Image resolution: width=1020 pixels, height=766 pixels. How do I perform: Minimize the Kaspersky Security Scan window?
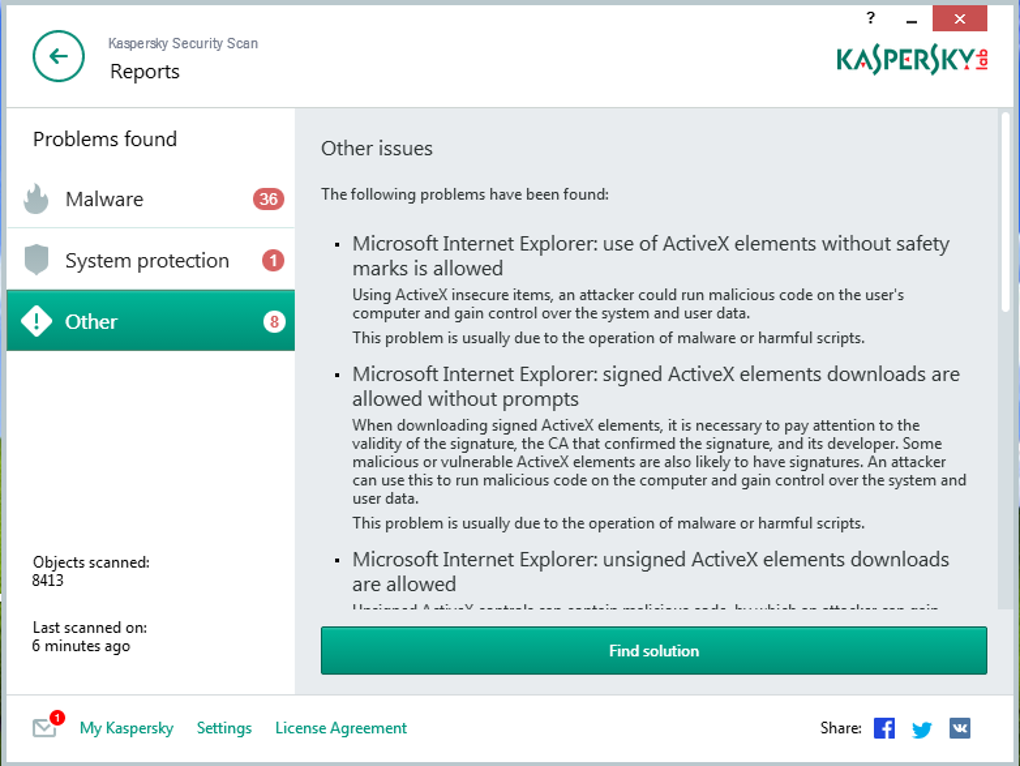(911, 19)
